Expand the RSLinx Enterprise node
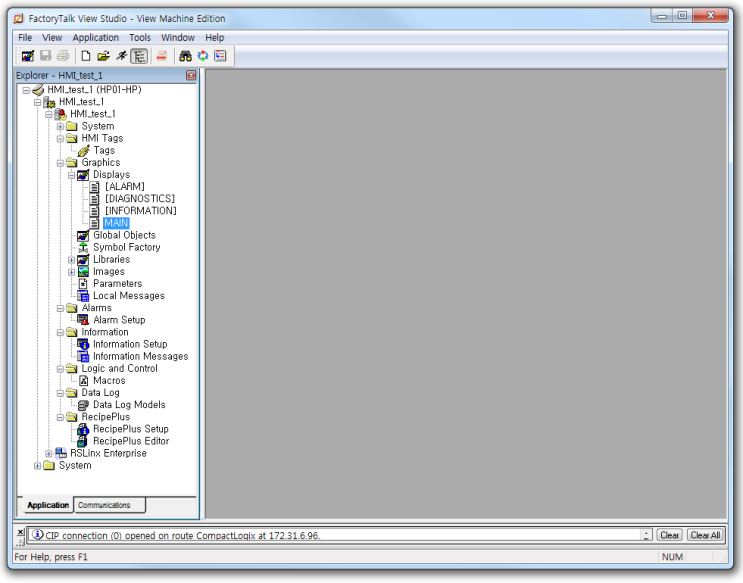This screenshot has height=583, width=743. click(x=49, y=454)
